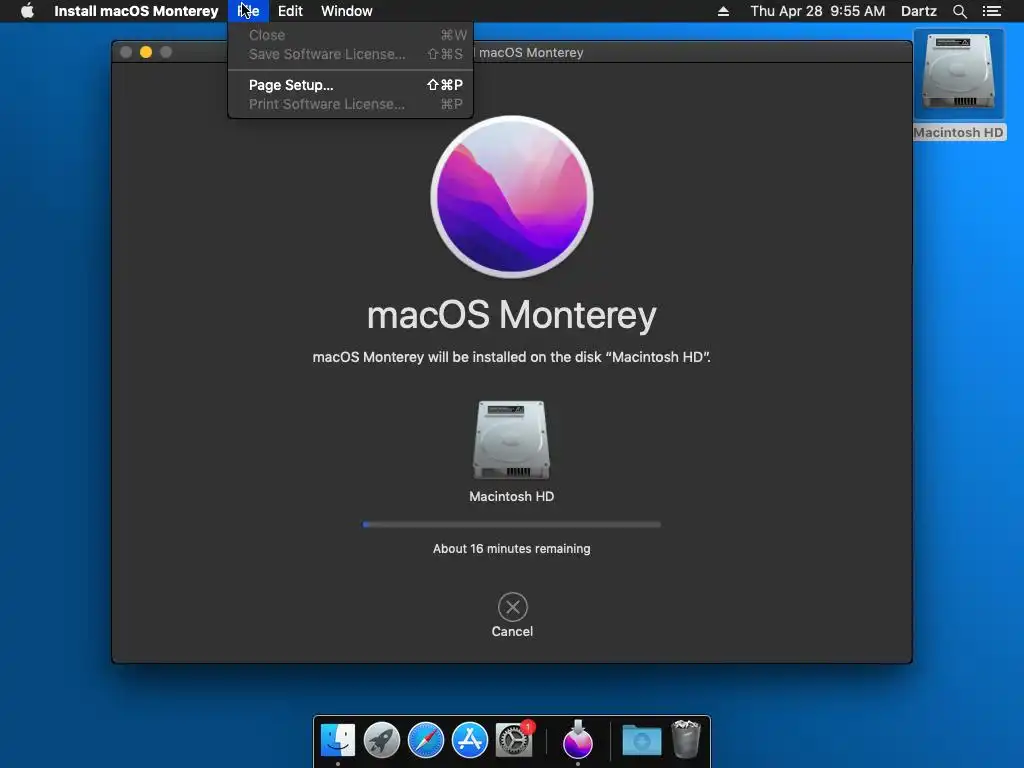Open System Preferences with badge in Dock
The height and width of the screenshot is (768, 1024).
click(x=514, y=740)
